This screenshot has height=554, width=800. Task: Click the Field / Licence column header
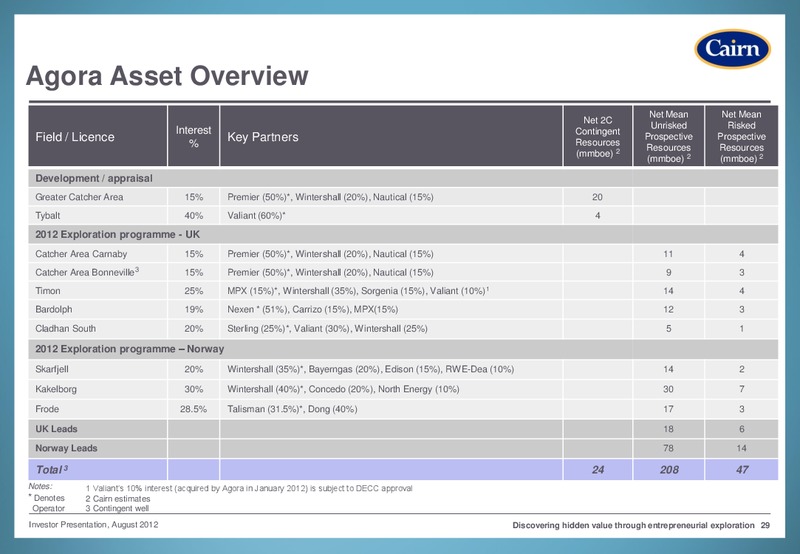98,136
